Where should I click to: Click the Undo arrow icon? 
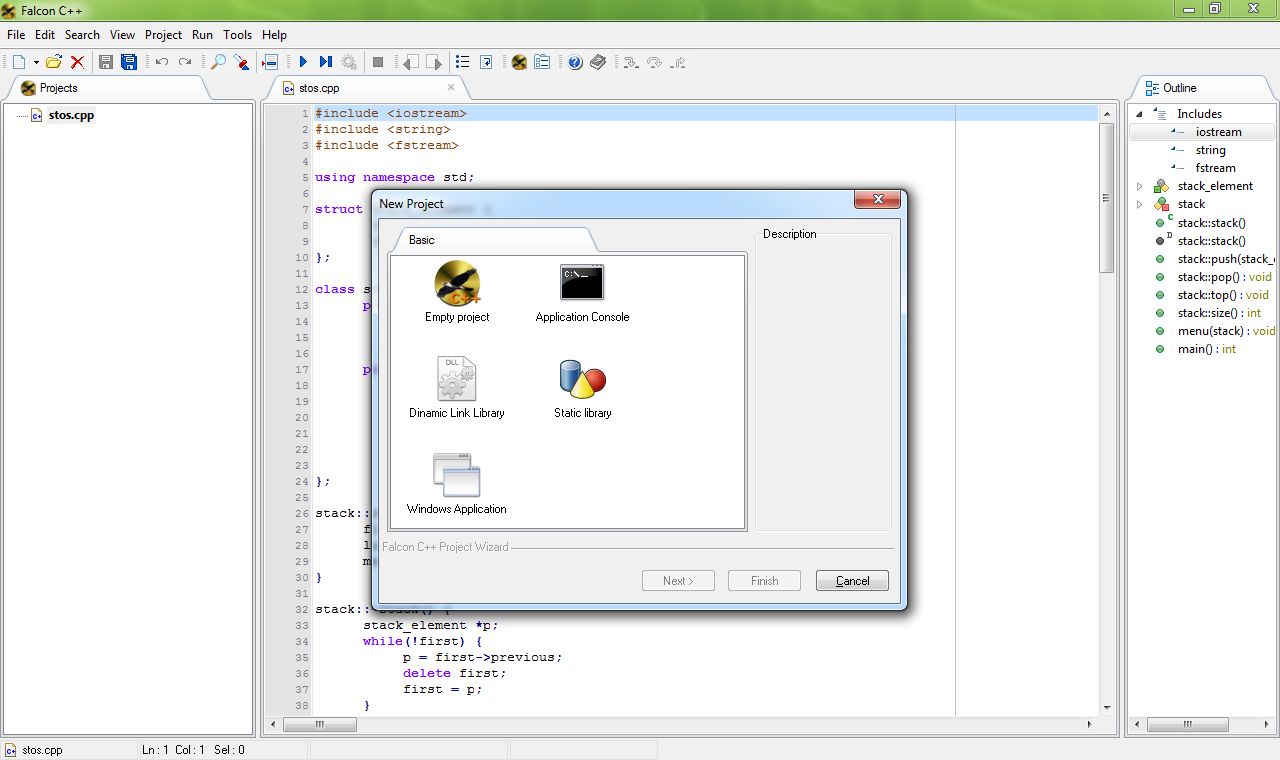[x=162, y=62]
